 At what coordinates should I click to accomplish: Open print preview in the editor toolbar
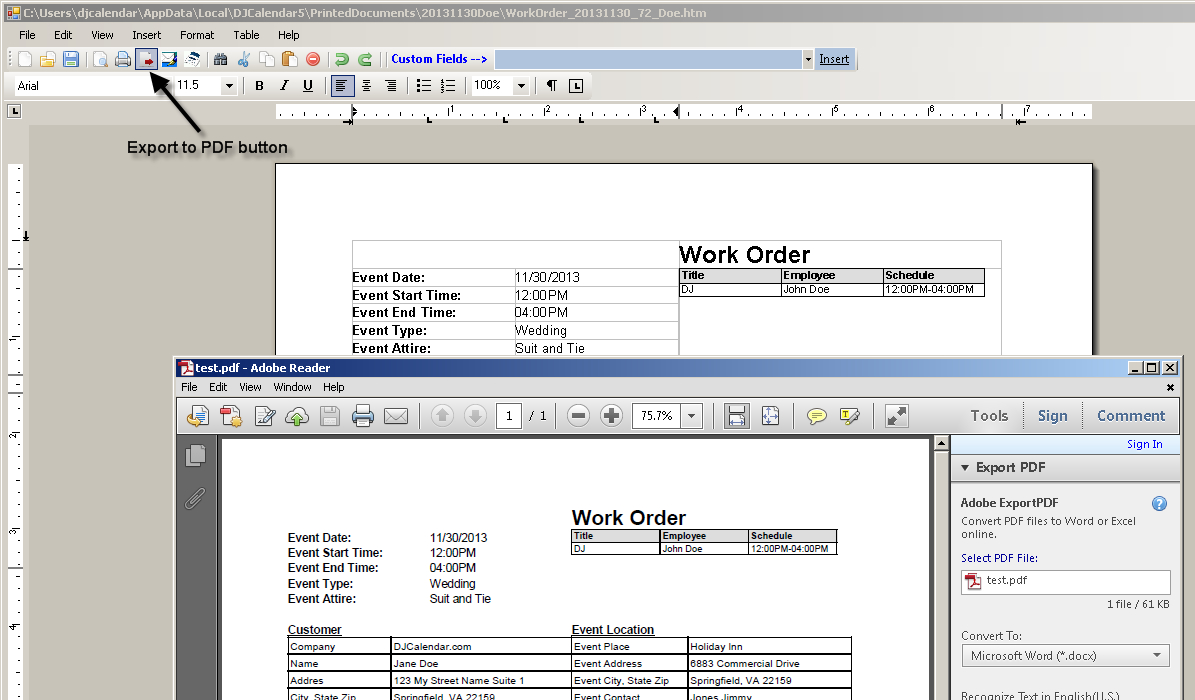point(100,59)
